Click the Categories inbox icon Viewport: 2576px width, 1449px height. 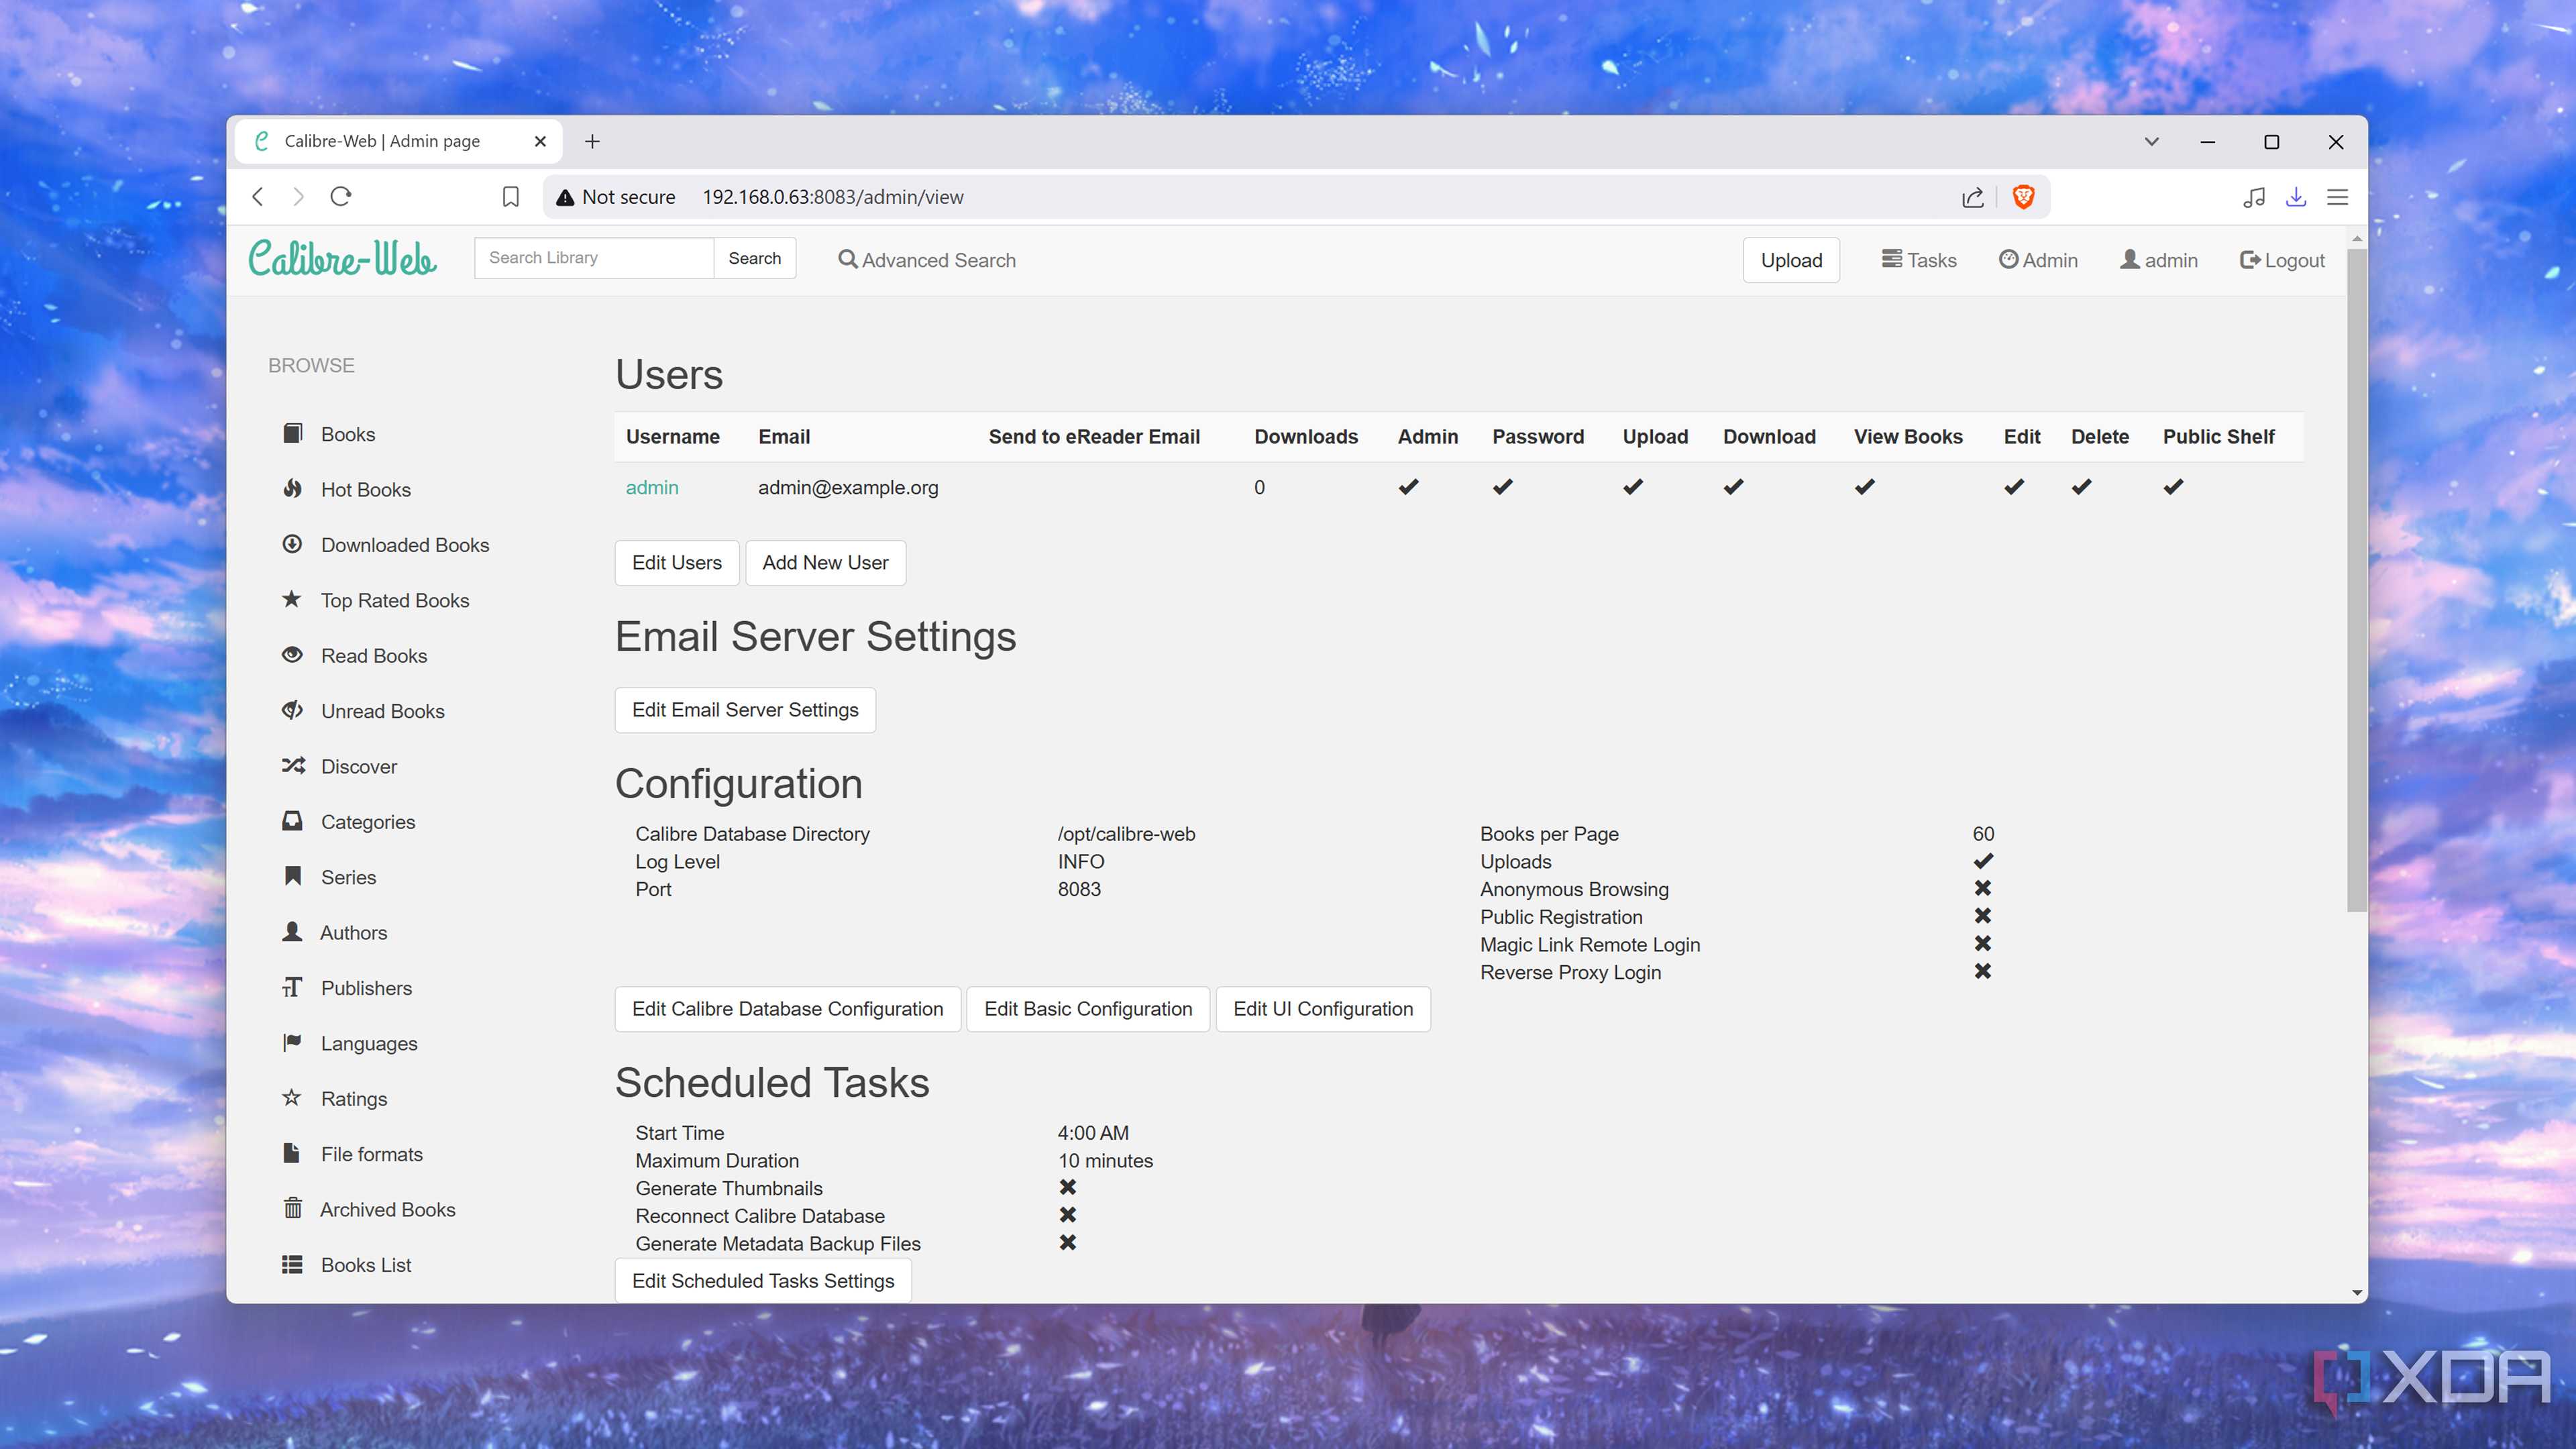click(x=292, y=821)
